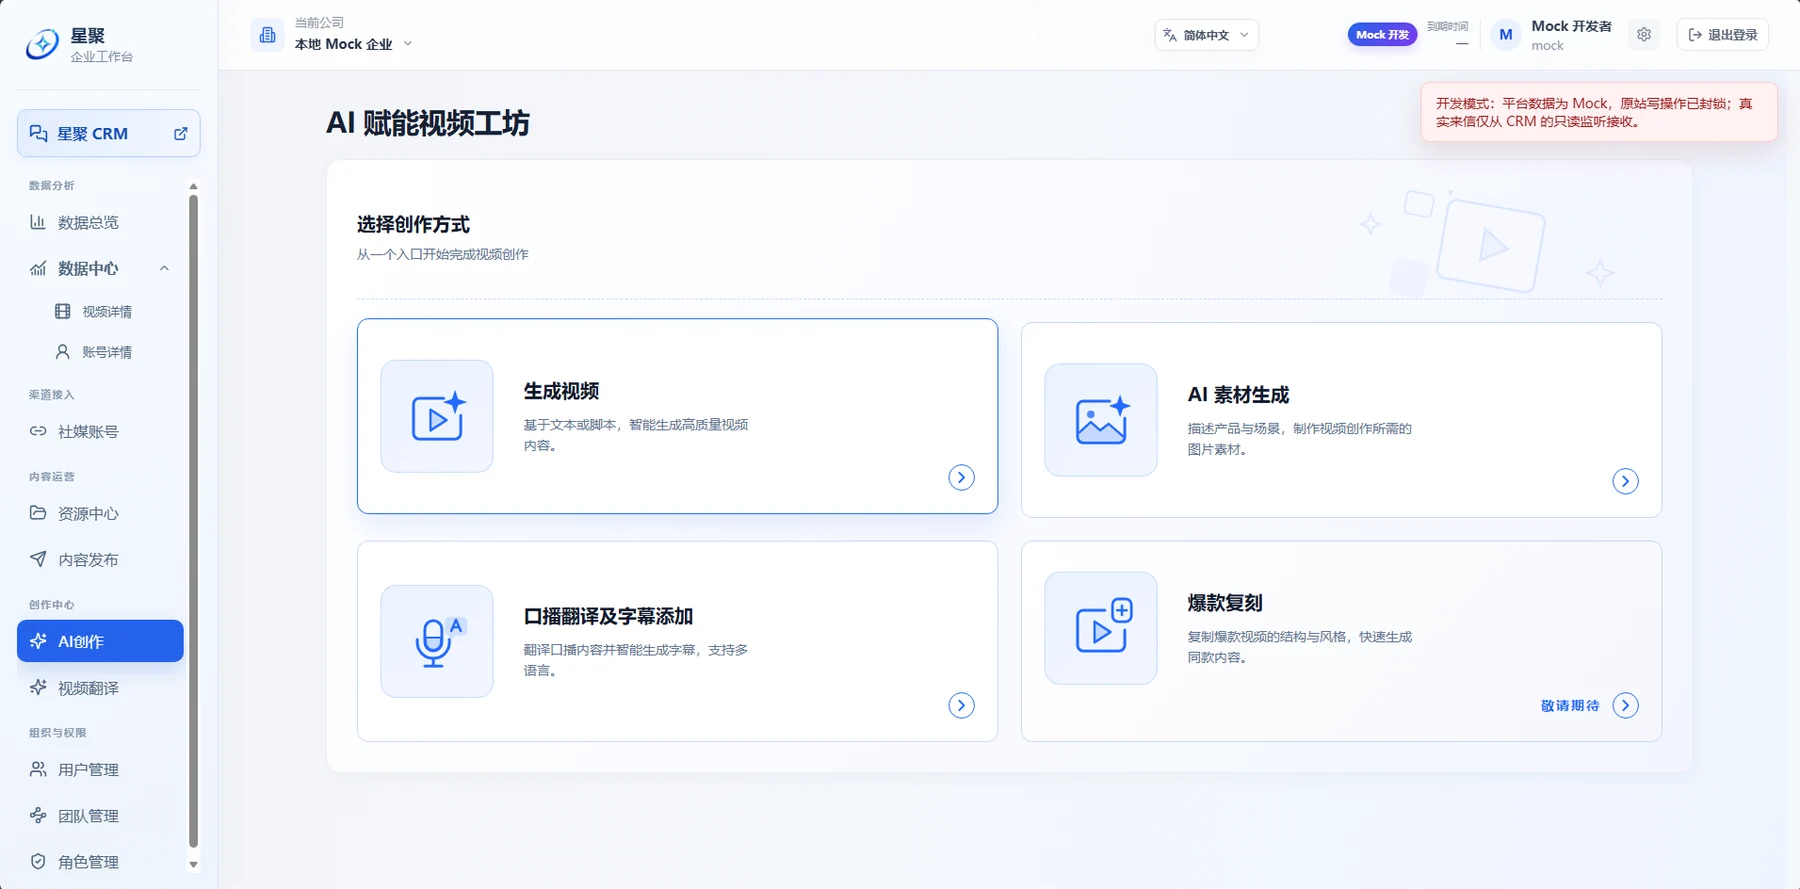Click the company building icon
This screenshot has height=889, width=1800.
pyautogui.click(x=267, y=35)
